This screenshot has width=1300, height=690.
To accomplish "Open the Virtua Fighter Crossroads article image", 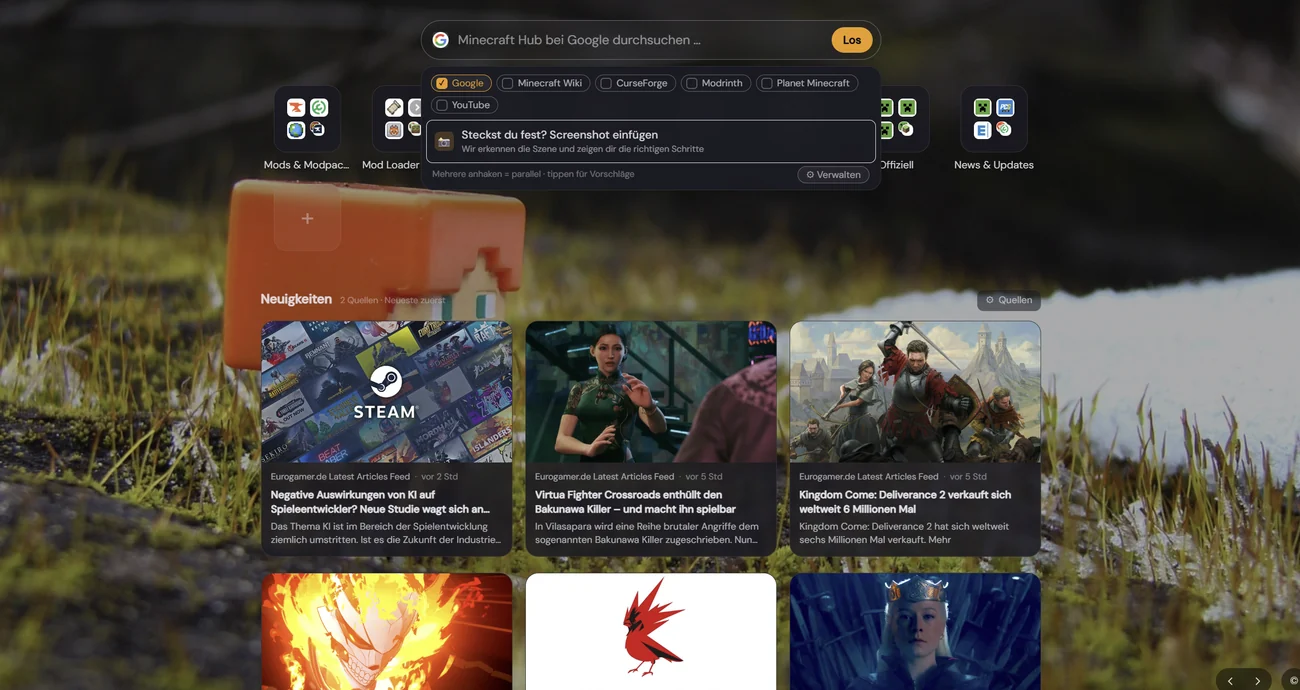I will point(651,392).
